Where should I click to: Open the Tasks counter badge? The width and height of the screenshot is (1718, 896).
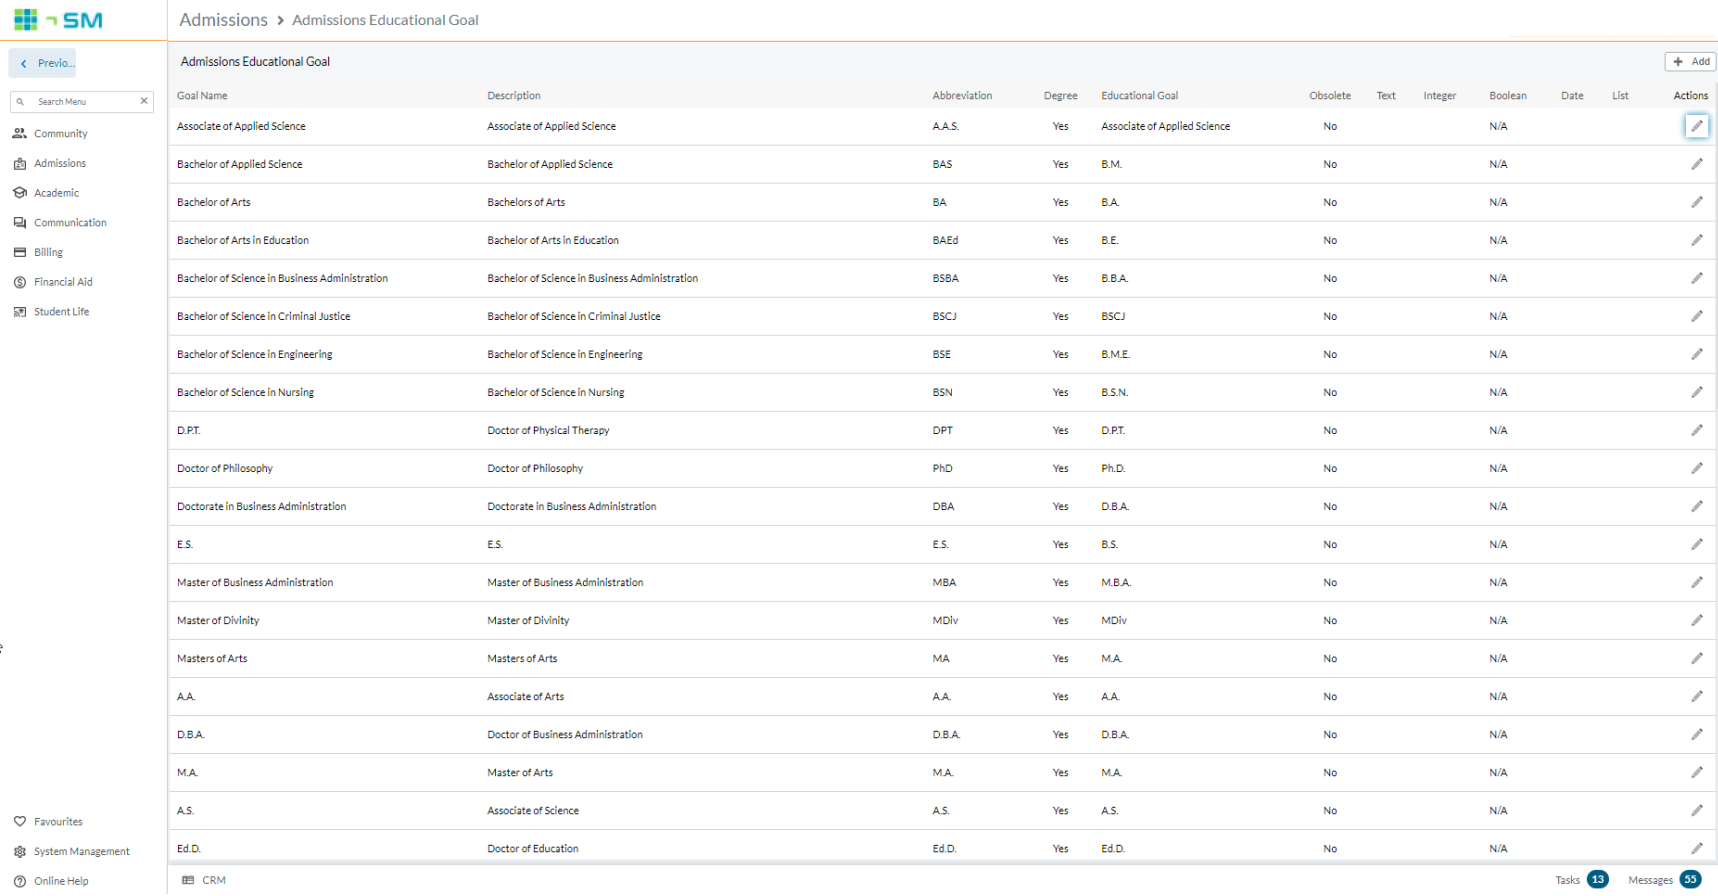tap(1597, 880)
